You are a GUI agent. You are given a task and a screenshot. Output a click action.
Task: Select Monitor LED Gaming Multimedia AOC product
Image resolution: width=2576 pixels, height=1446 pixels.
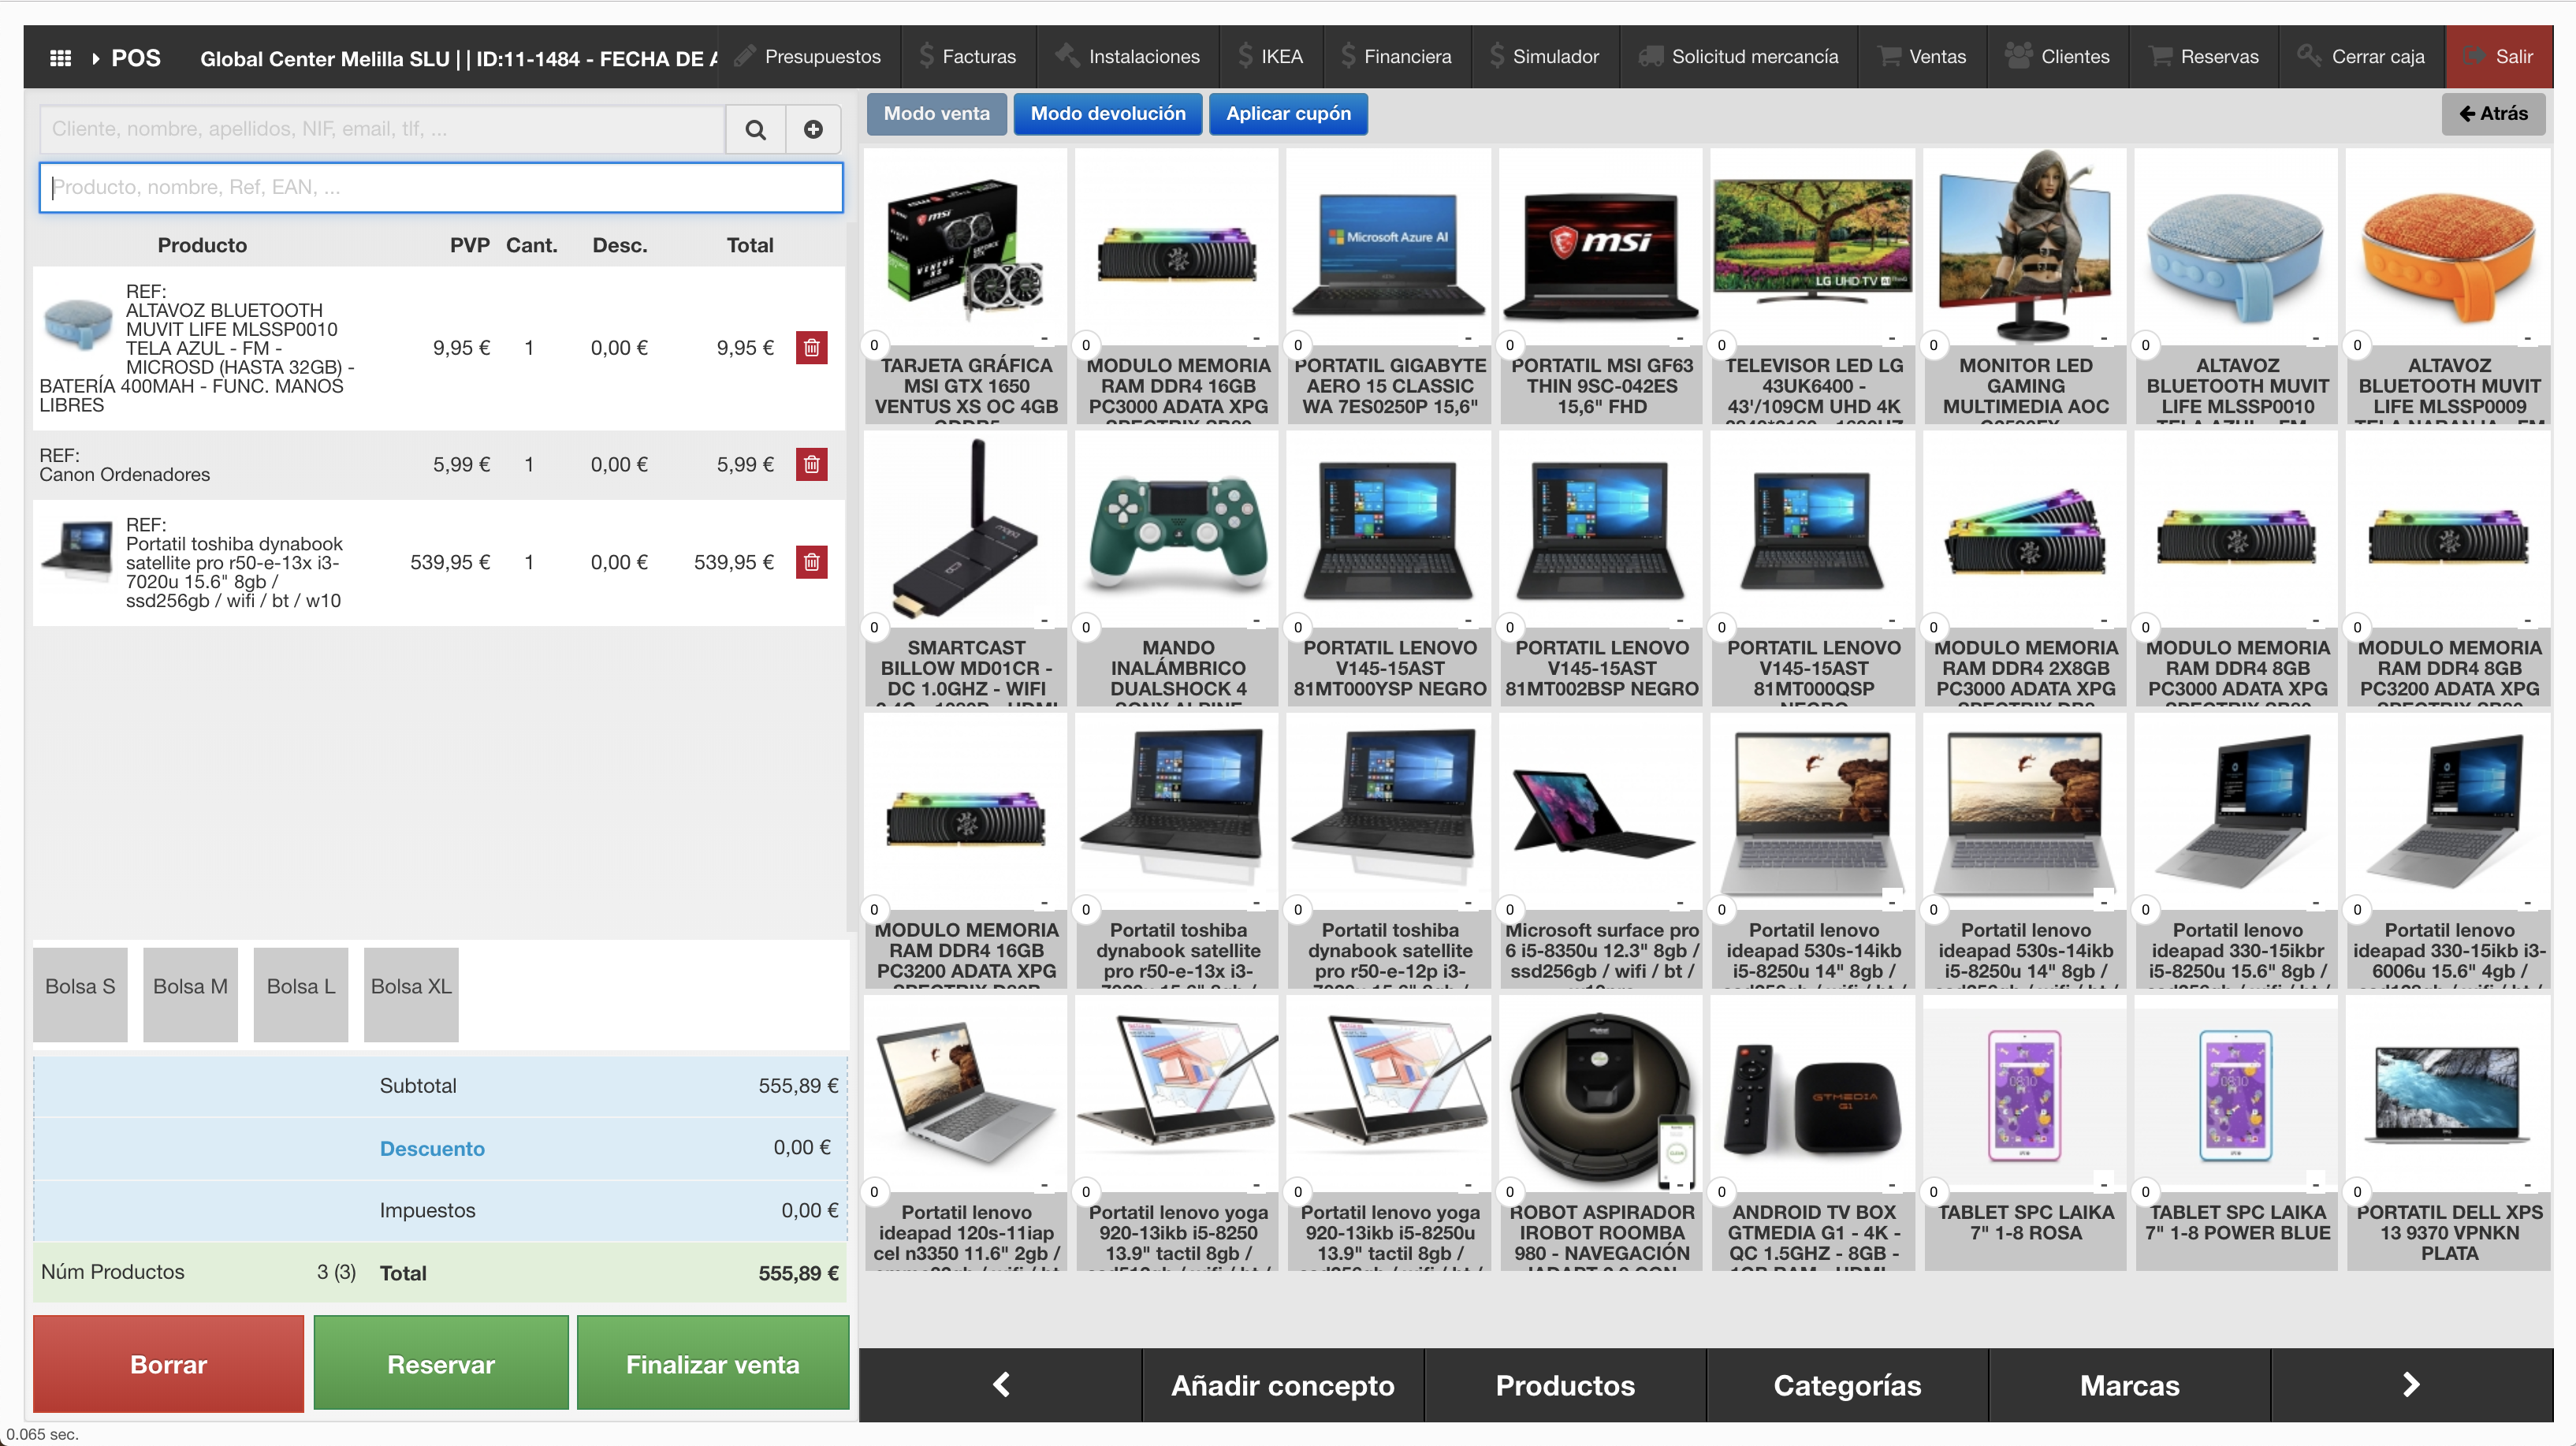coord(2026,287)
